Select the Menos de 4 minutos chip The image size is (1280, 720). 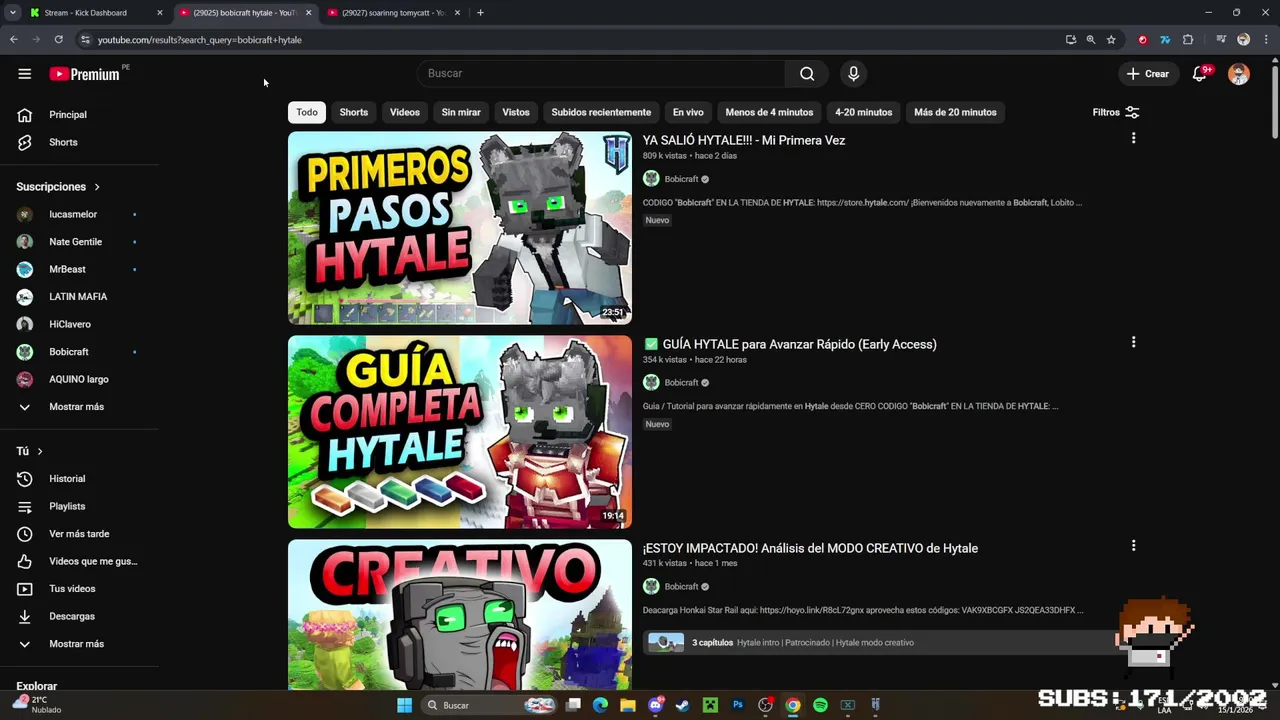tap(769, 112)
